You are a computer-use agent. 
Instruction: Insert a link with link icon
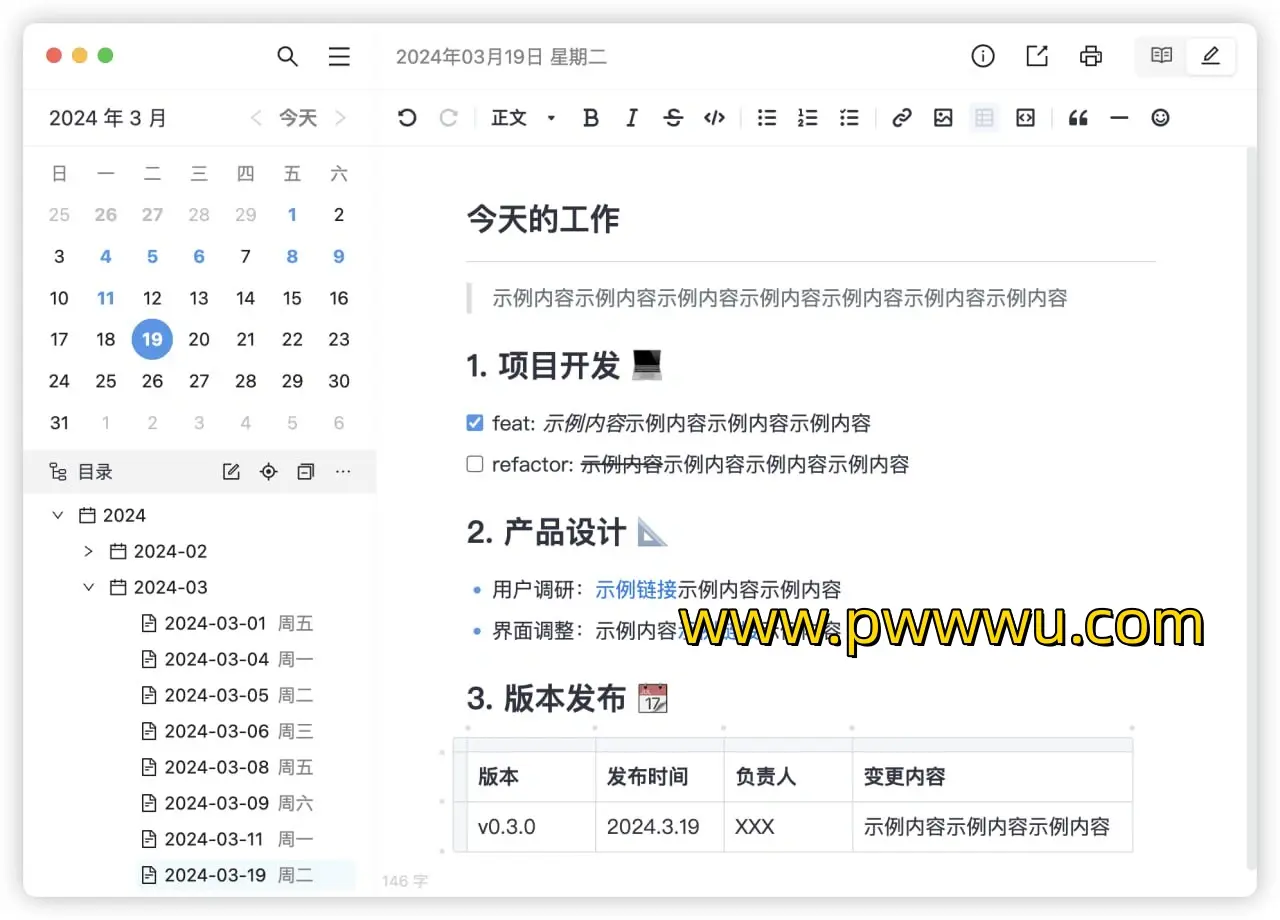point(902,118)
